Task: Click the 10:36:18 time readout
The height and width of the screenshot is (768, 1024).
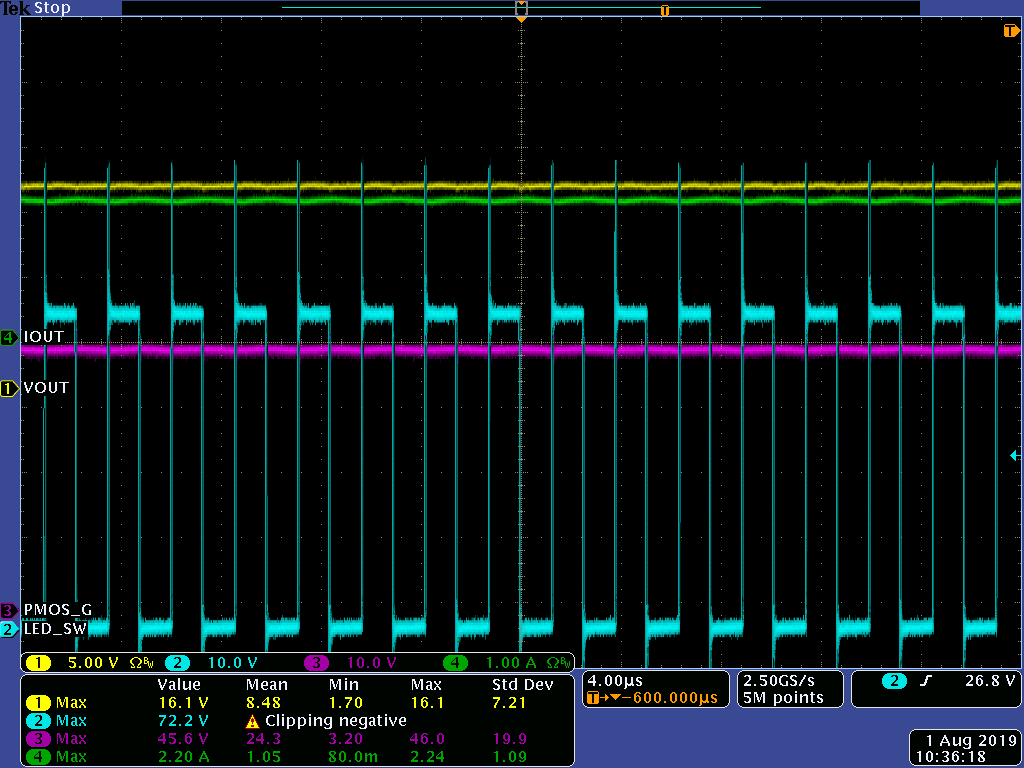Action: coord(950,757)
